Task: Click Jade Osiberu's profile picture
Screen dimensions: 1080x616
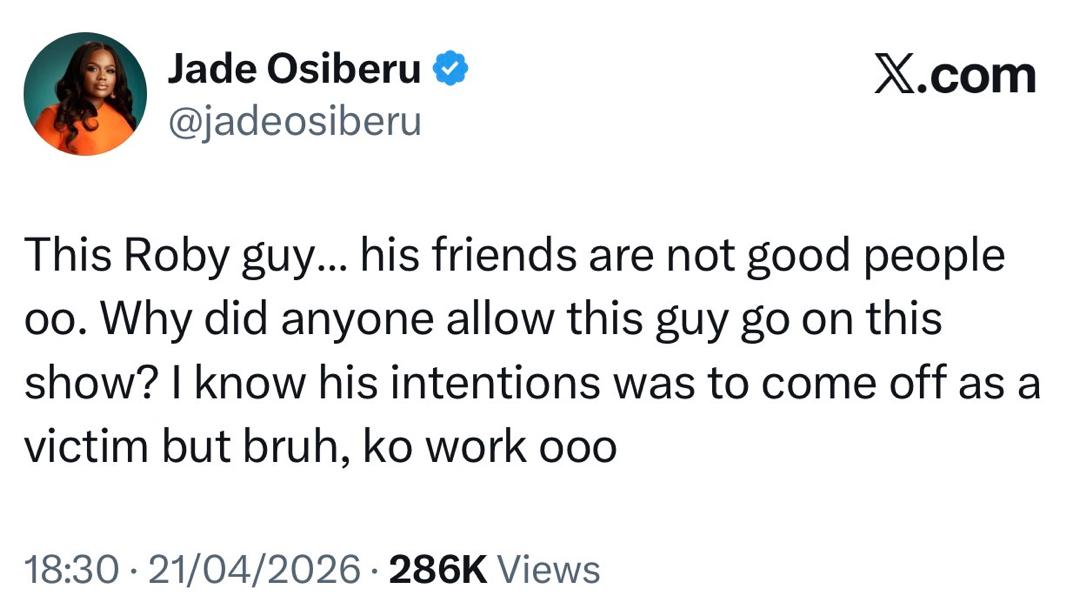Action: pyautogui.click(x=85, y=93)
